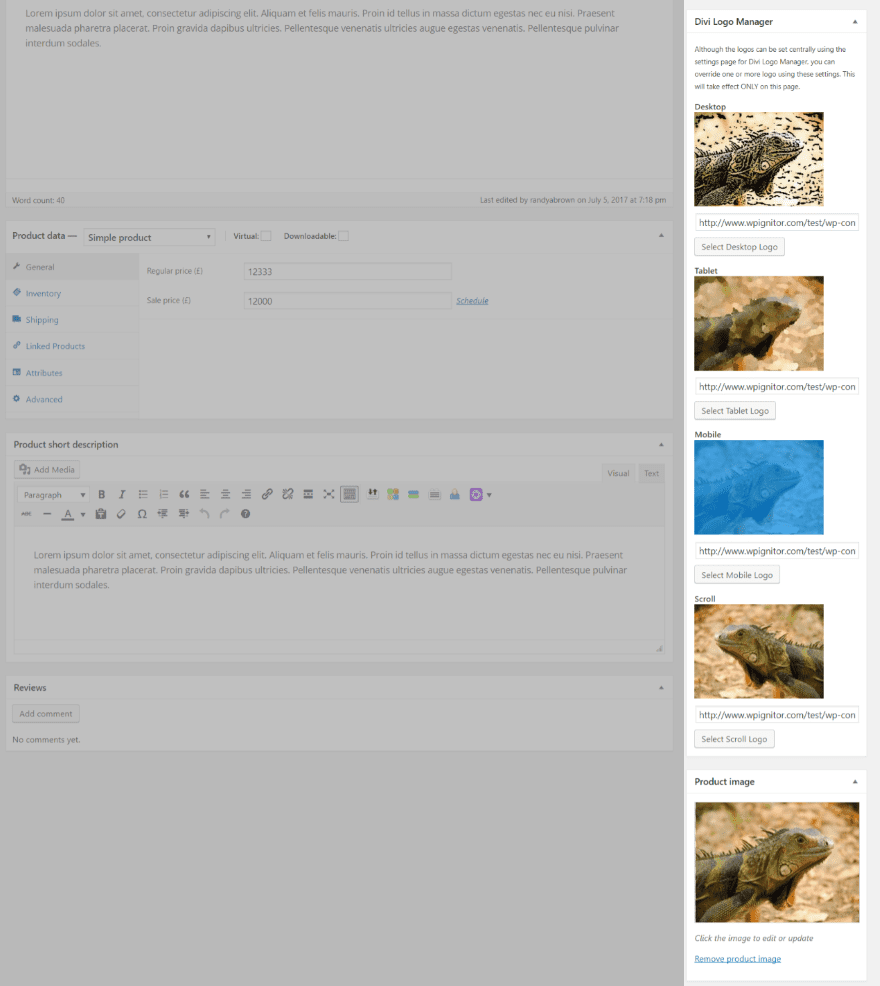The height and width of the screenshot is (986, 880).
Task: Click the Select Desktop Logo button
Action: pyautogui.click(x=739, y=246)
